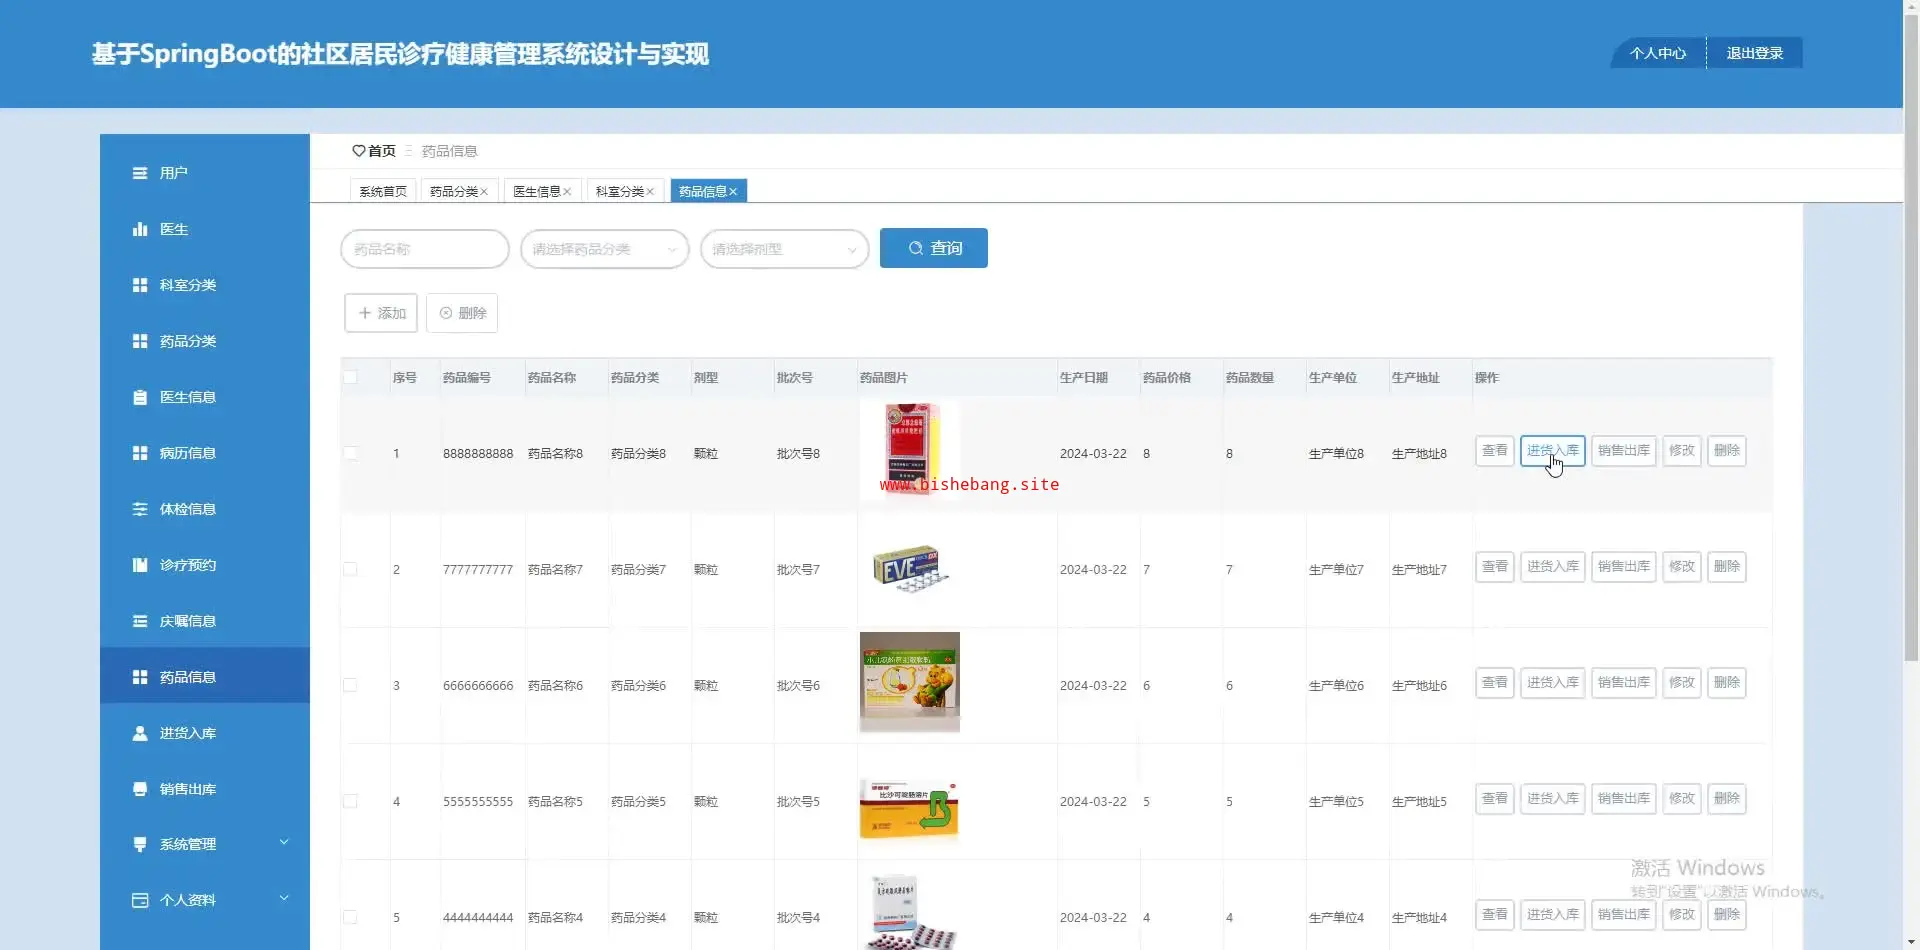This screenshot has height=950, width=1920.
Task: Click the 医生 bar chart icon in sidebar
Action: [140, 229]
